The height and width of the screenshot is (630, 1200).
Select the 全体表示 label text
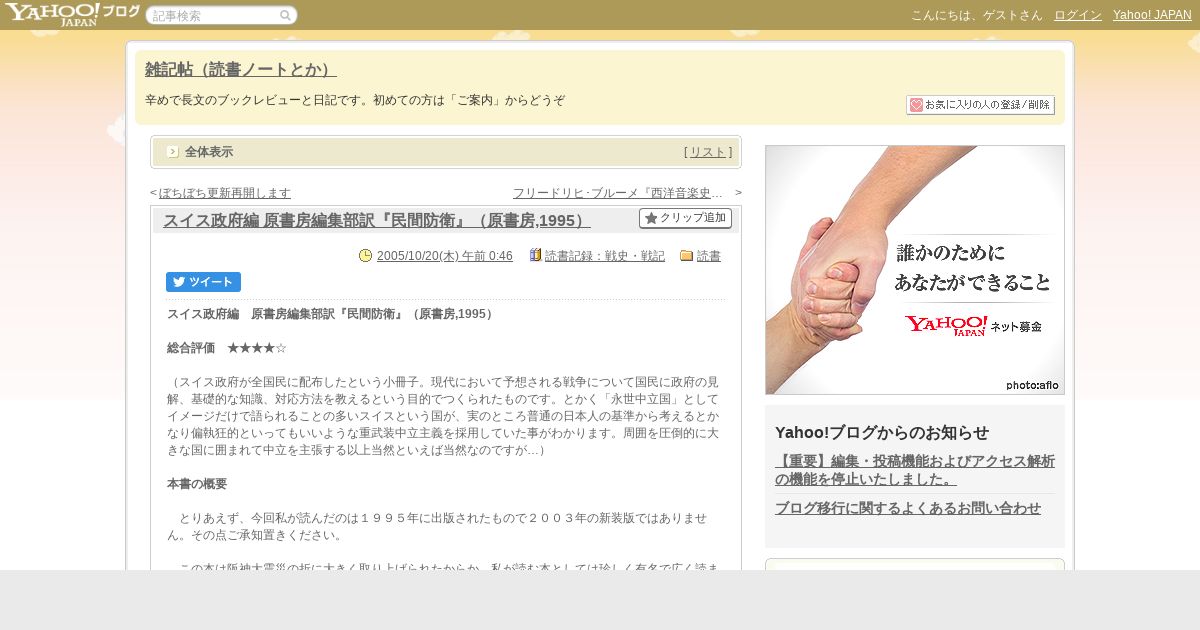(x=209, y=152)
